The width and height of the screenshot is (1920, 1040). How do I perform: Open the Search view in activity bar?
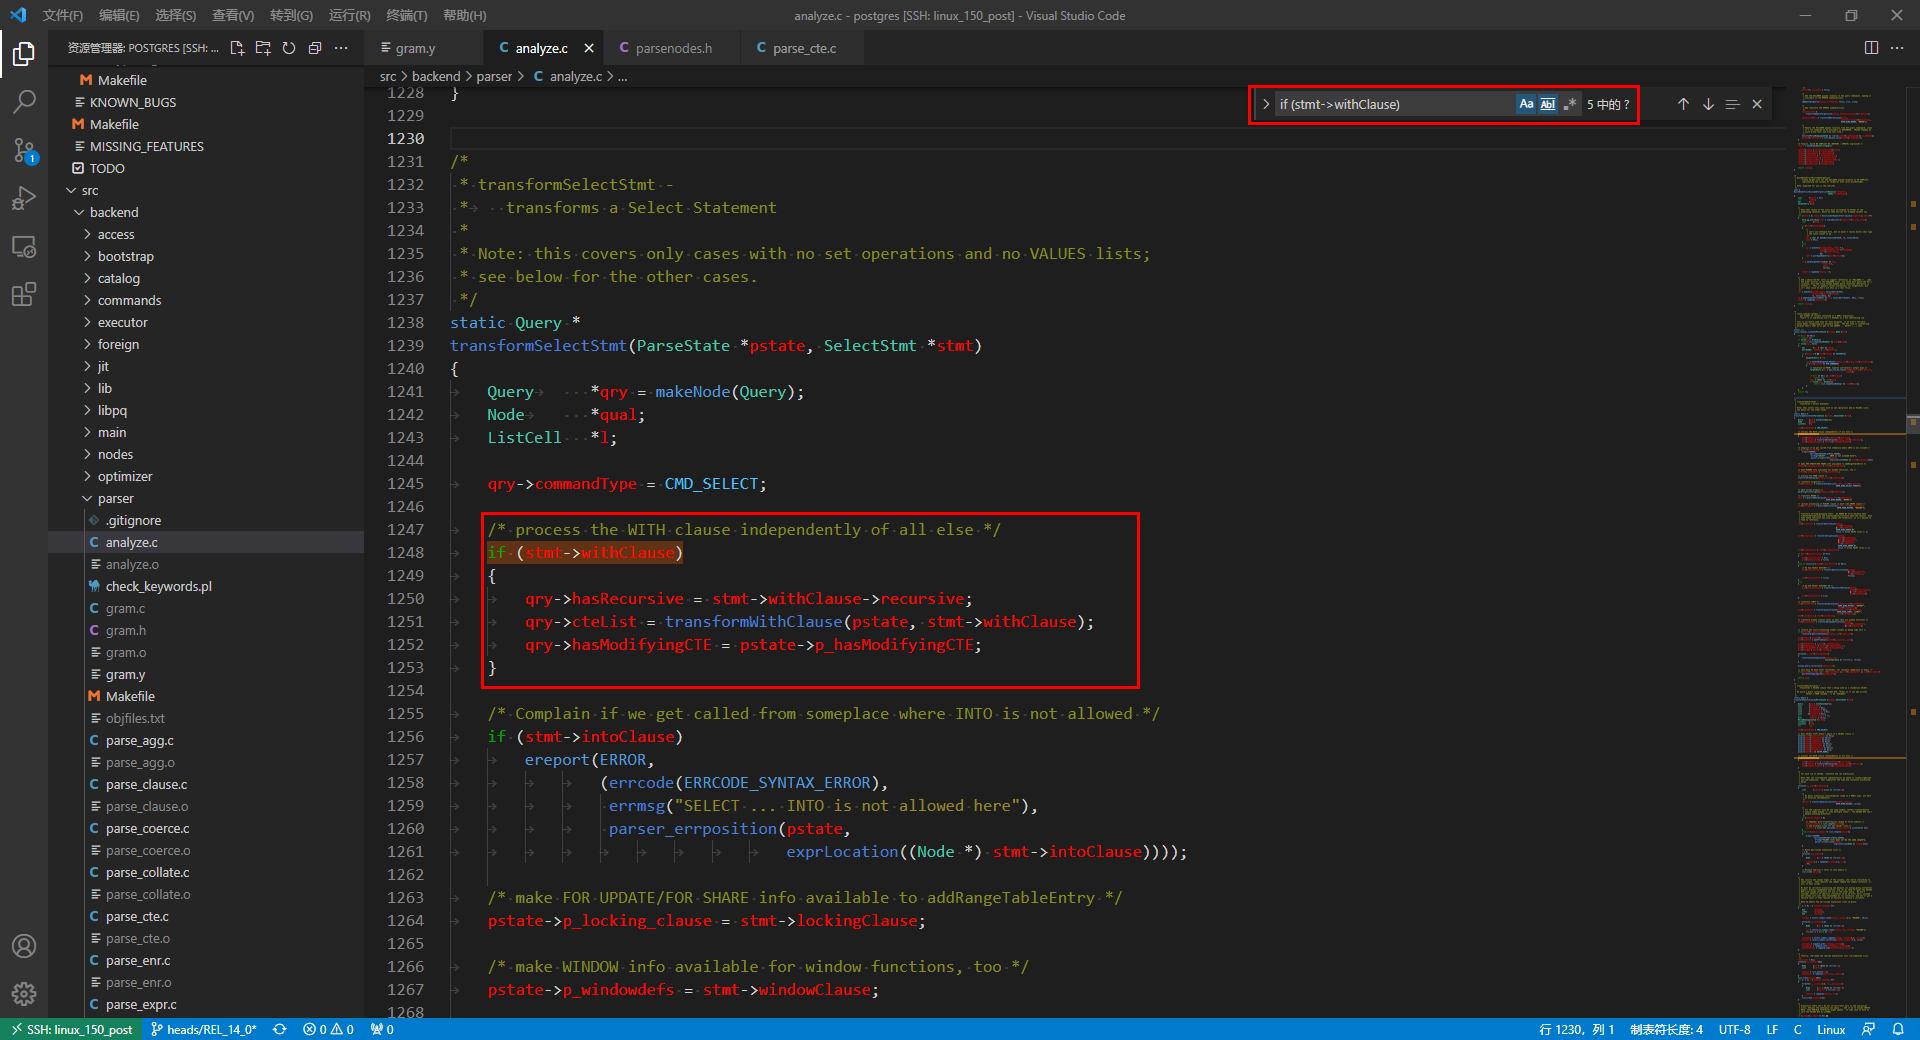tap(24, 101)
